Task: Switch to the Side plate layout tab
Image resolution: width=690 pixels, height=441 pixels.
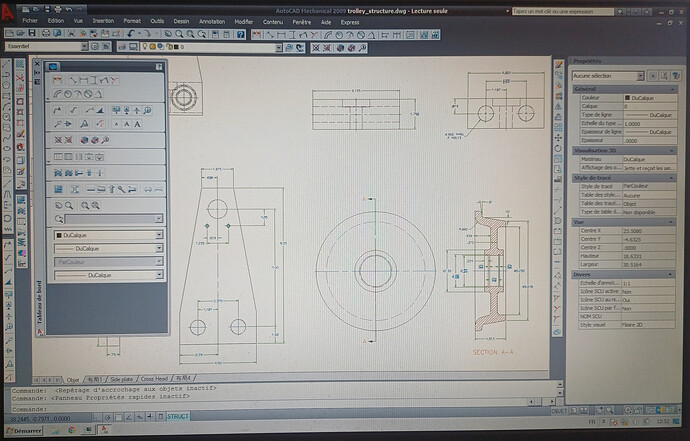Action: pos(121,379)
